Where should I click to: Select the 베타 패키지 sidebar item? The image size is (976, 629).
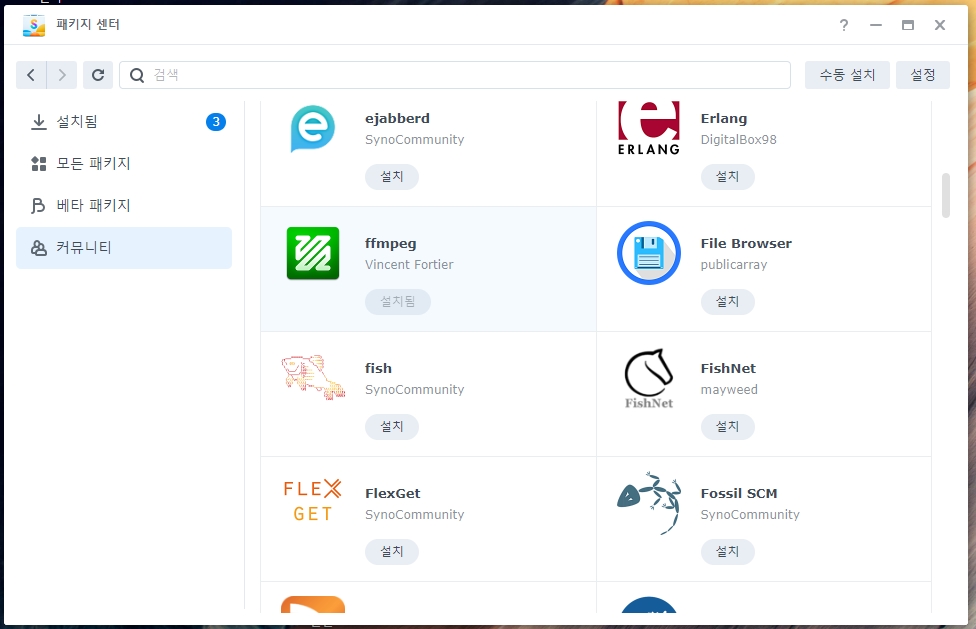(124, 205)
